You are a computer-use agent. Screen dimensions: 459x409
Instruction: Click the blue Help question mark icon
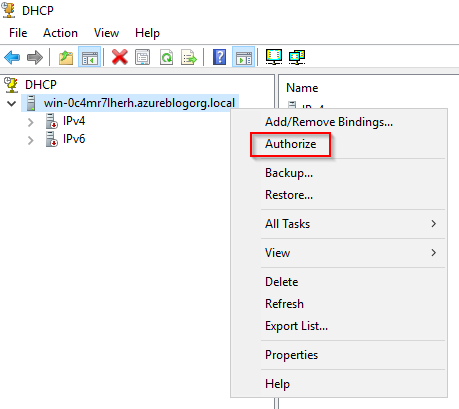pos(220,57)
